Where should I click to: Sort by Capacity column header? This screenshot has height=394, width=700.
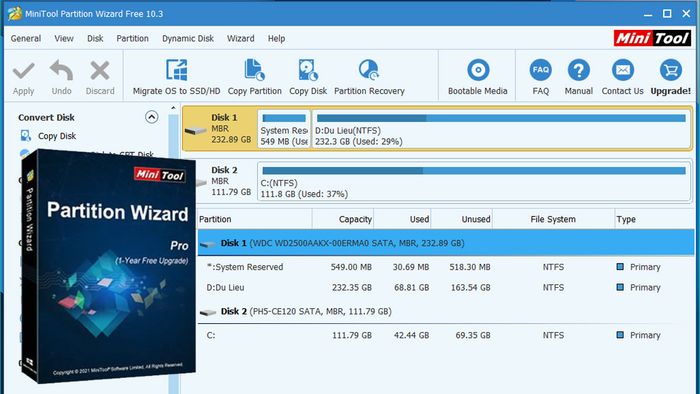coord(343,219)
